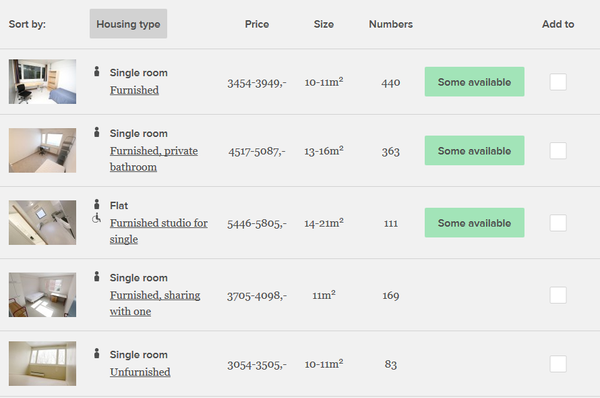This screenshot has width=600, height=398.
Task: Click person icon next to Flat listing
Action: pyautogui.click(x=97, y=204)
